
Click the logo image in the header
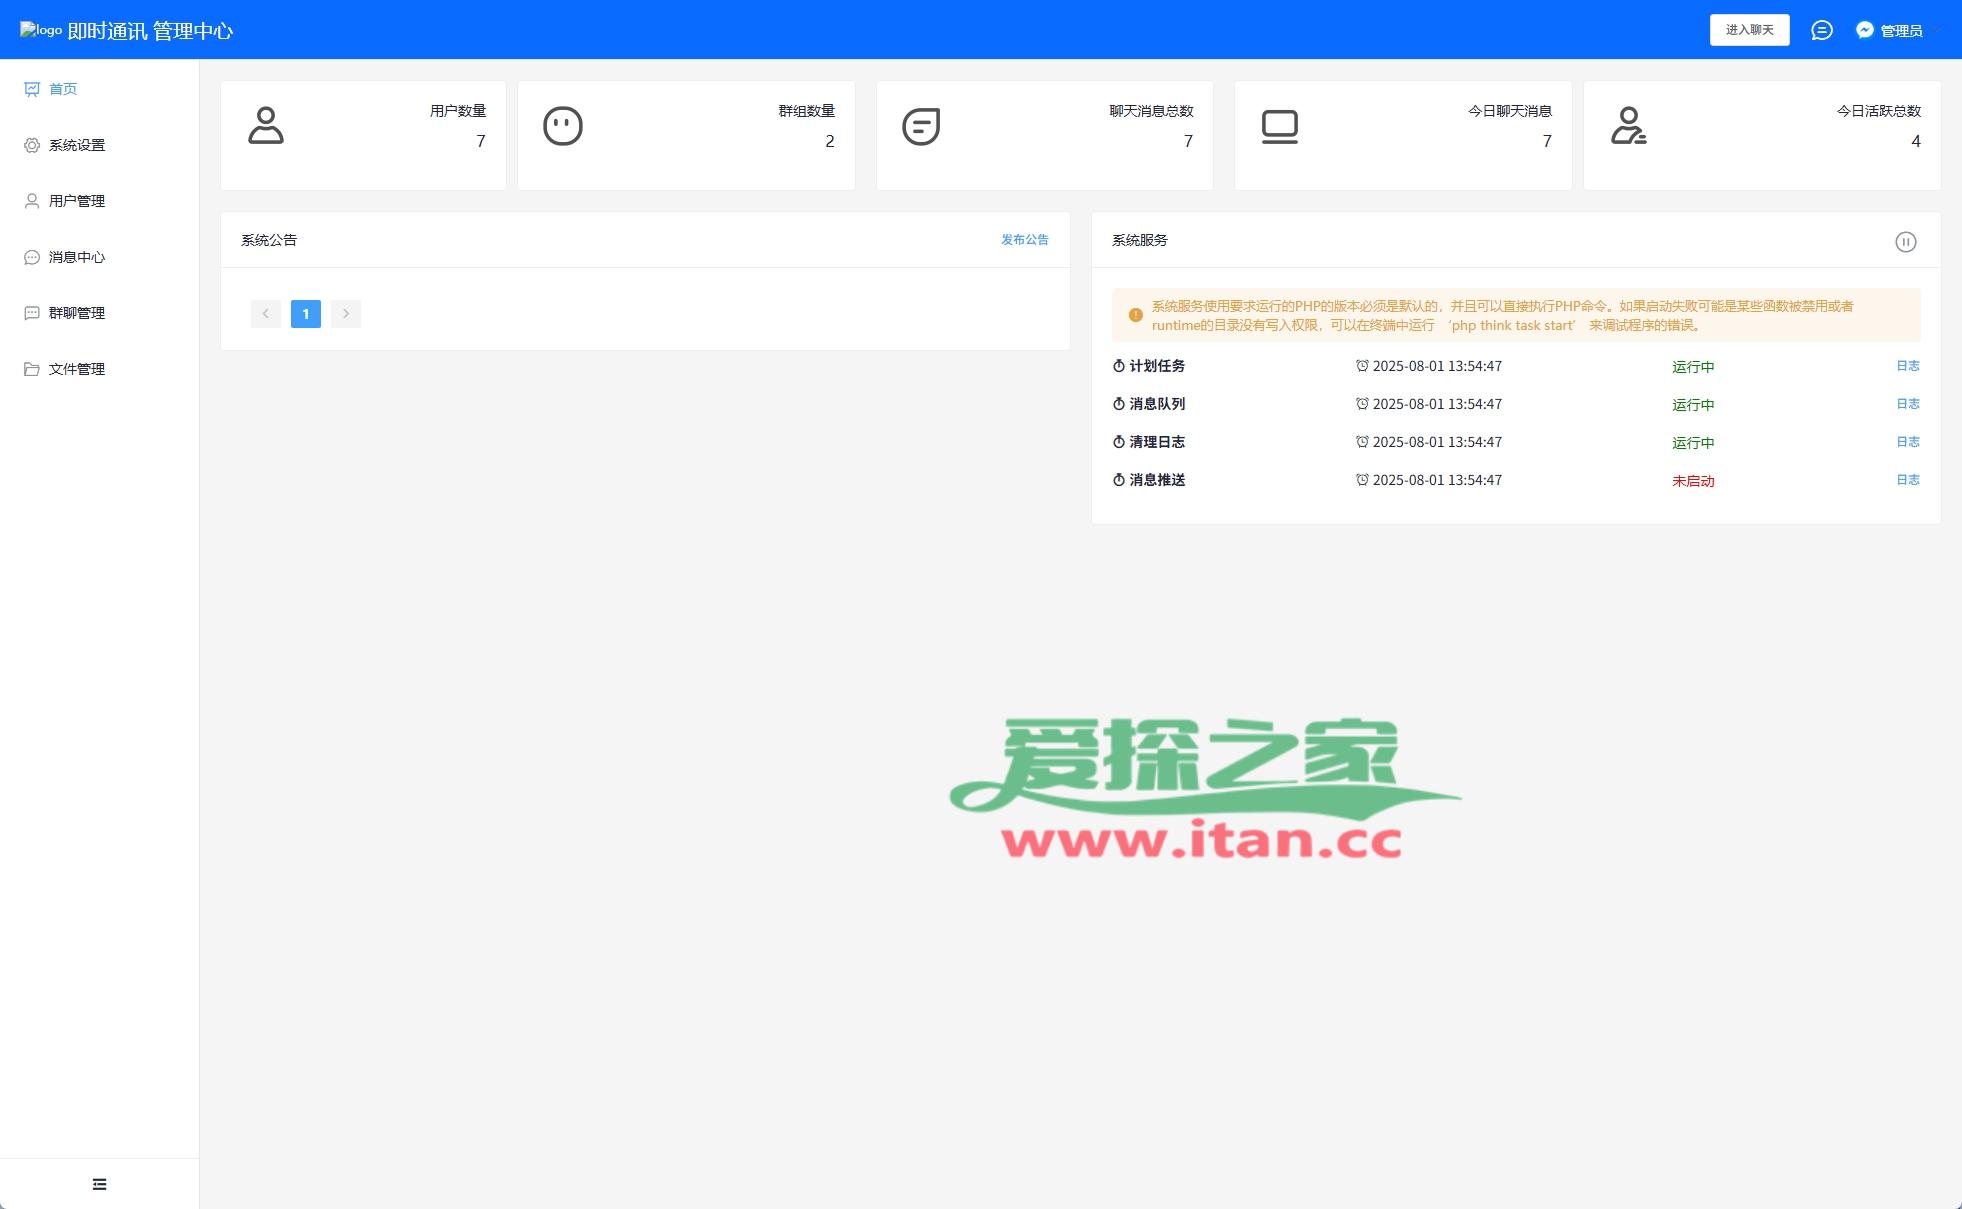[x=41, y=30]
